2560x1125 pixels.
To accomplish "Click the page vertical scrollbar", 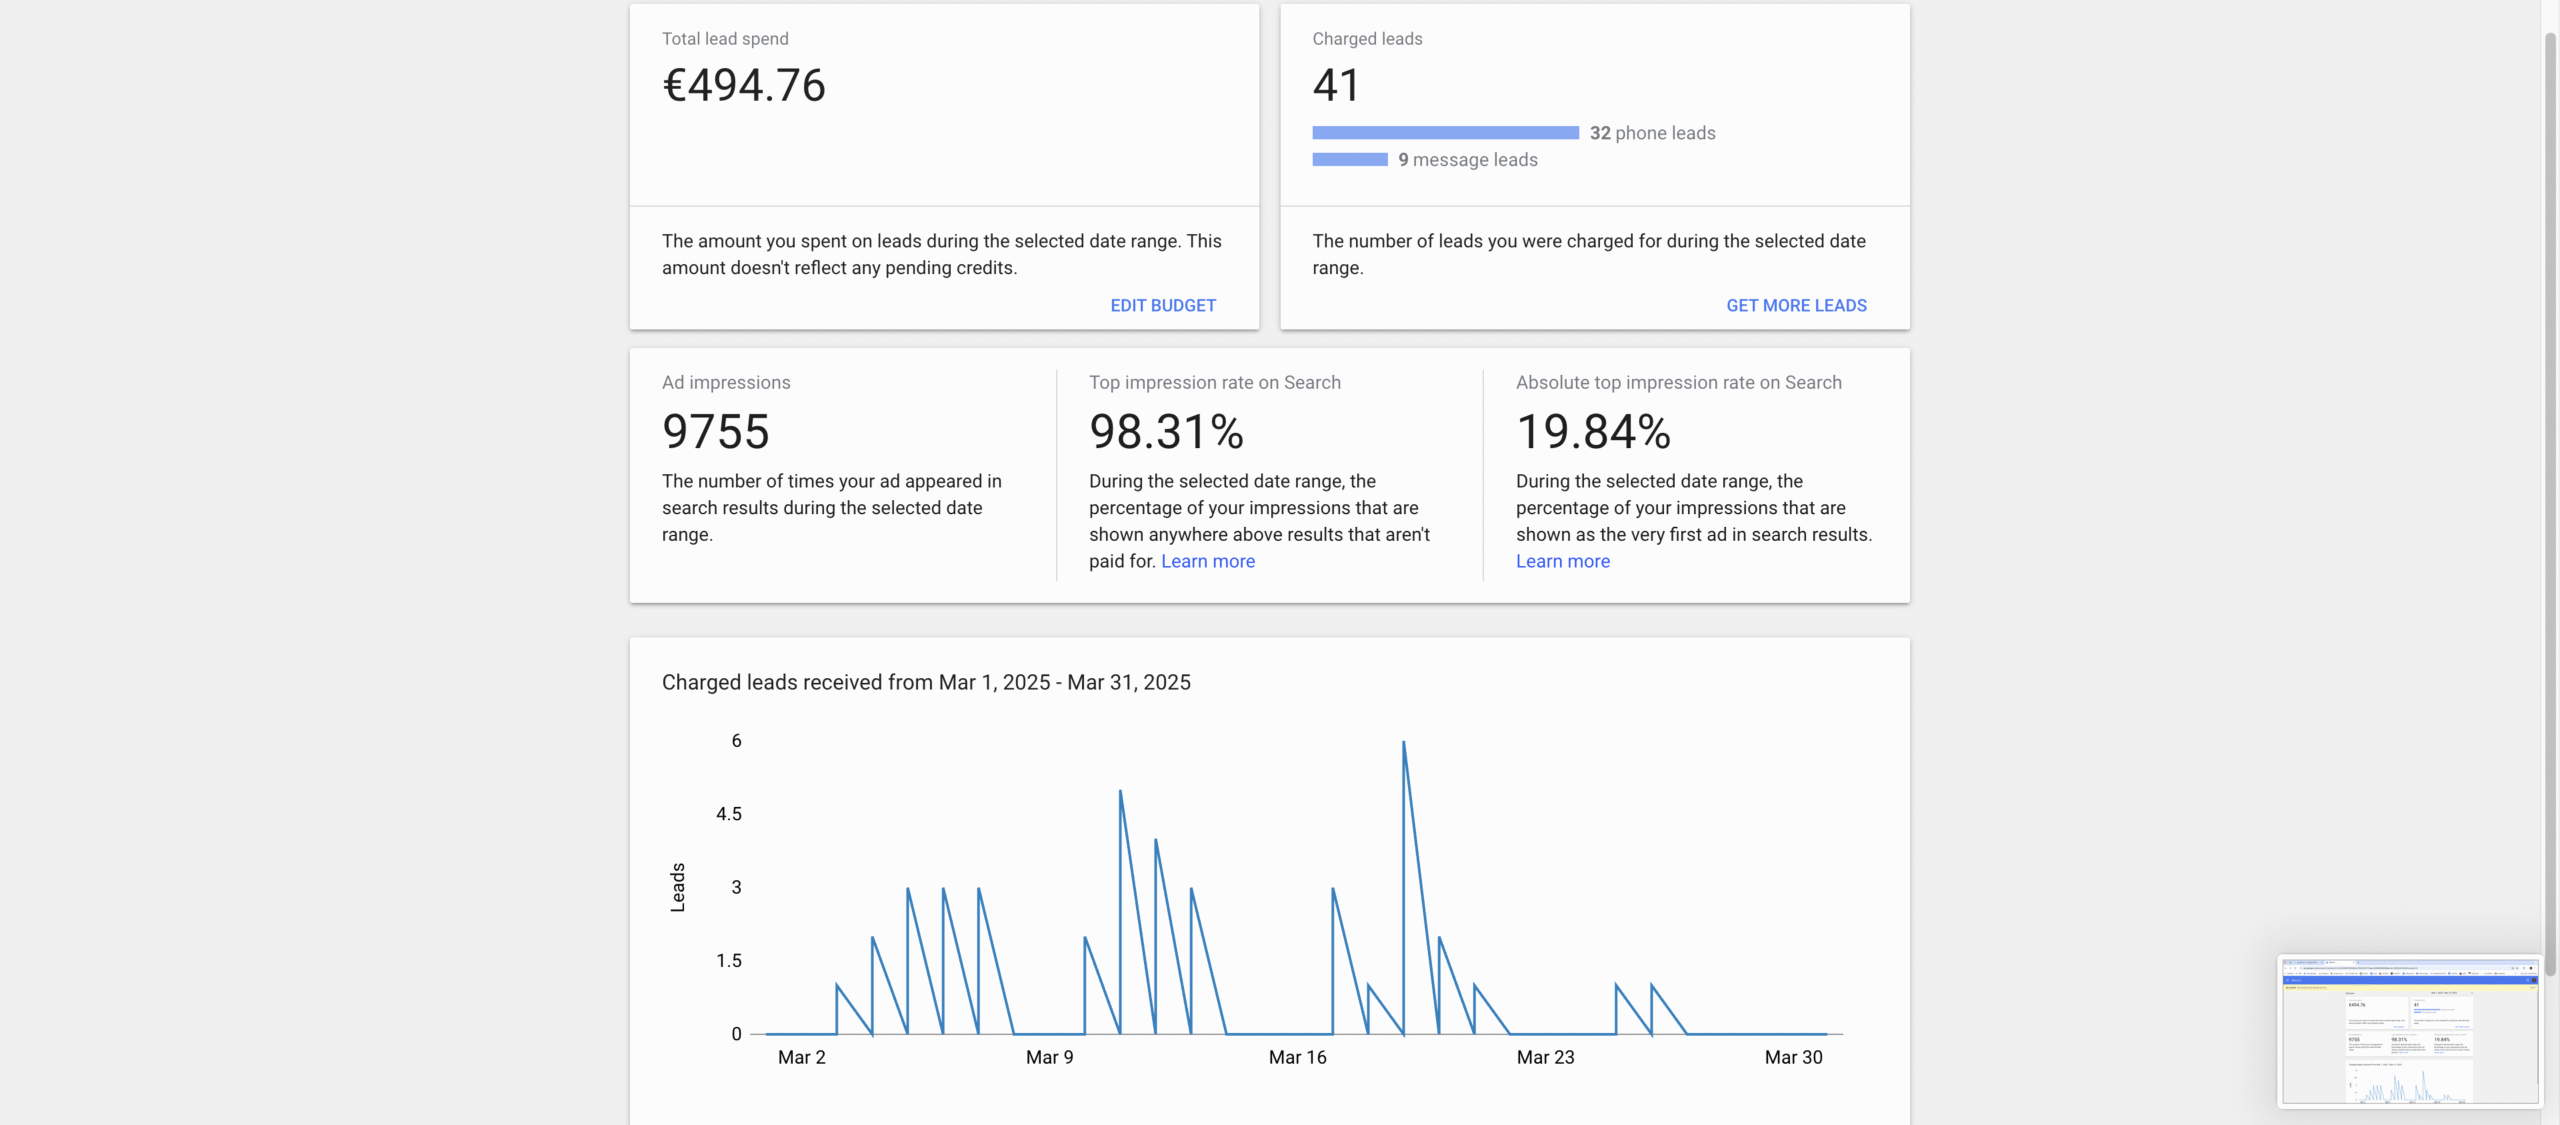I will click(2550, 500).
